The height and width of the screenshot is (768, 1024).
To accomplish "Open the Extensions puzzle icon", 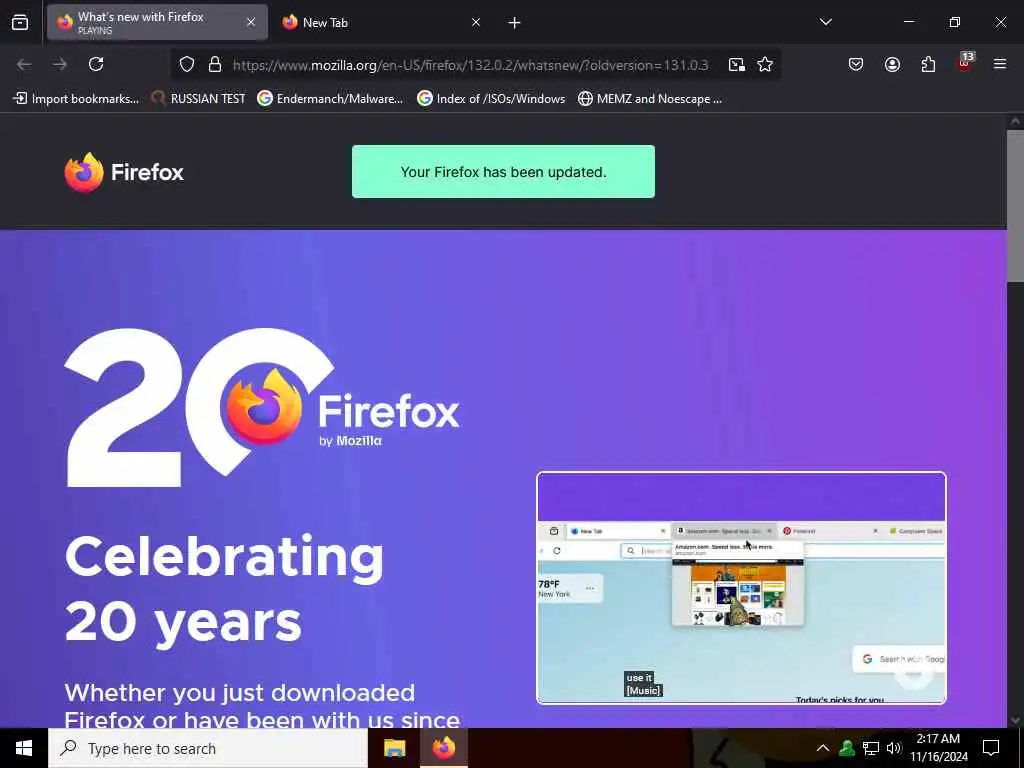I will [x=928, y=64].
